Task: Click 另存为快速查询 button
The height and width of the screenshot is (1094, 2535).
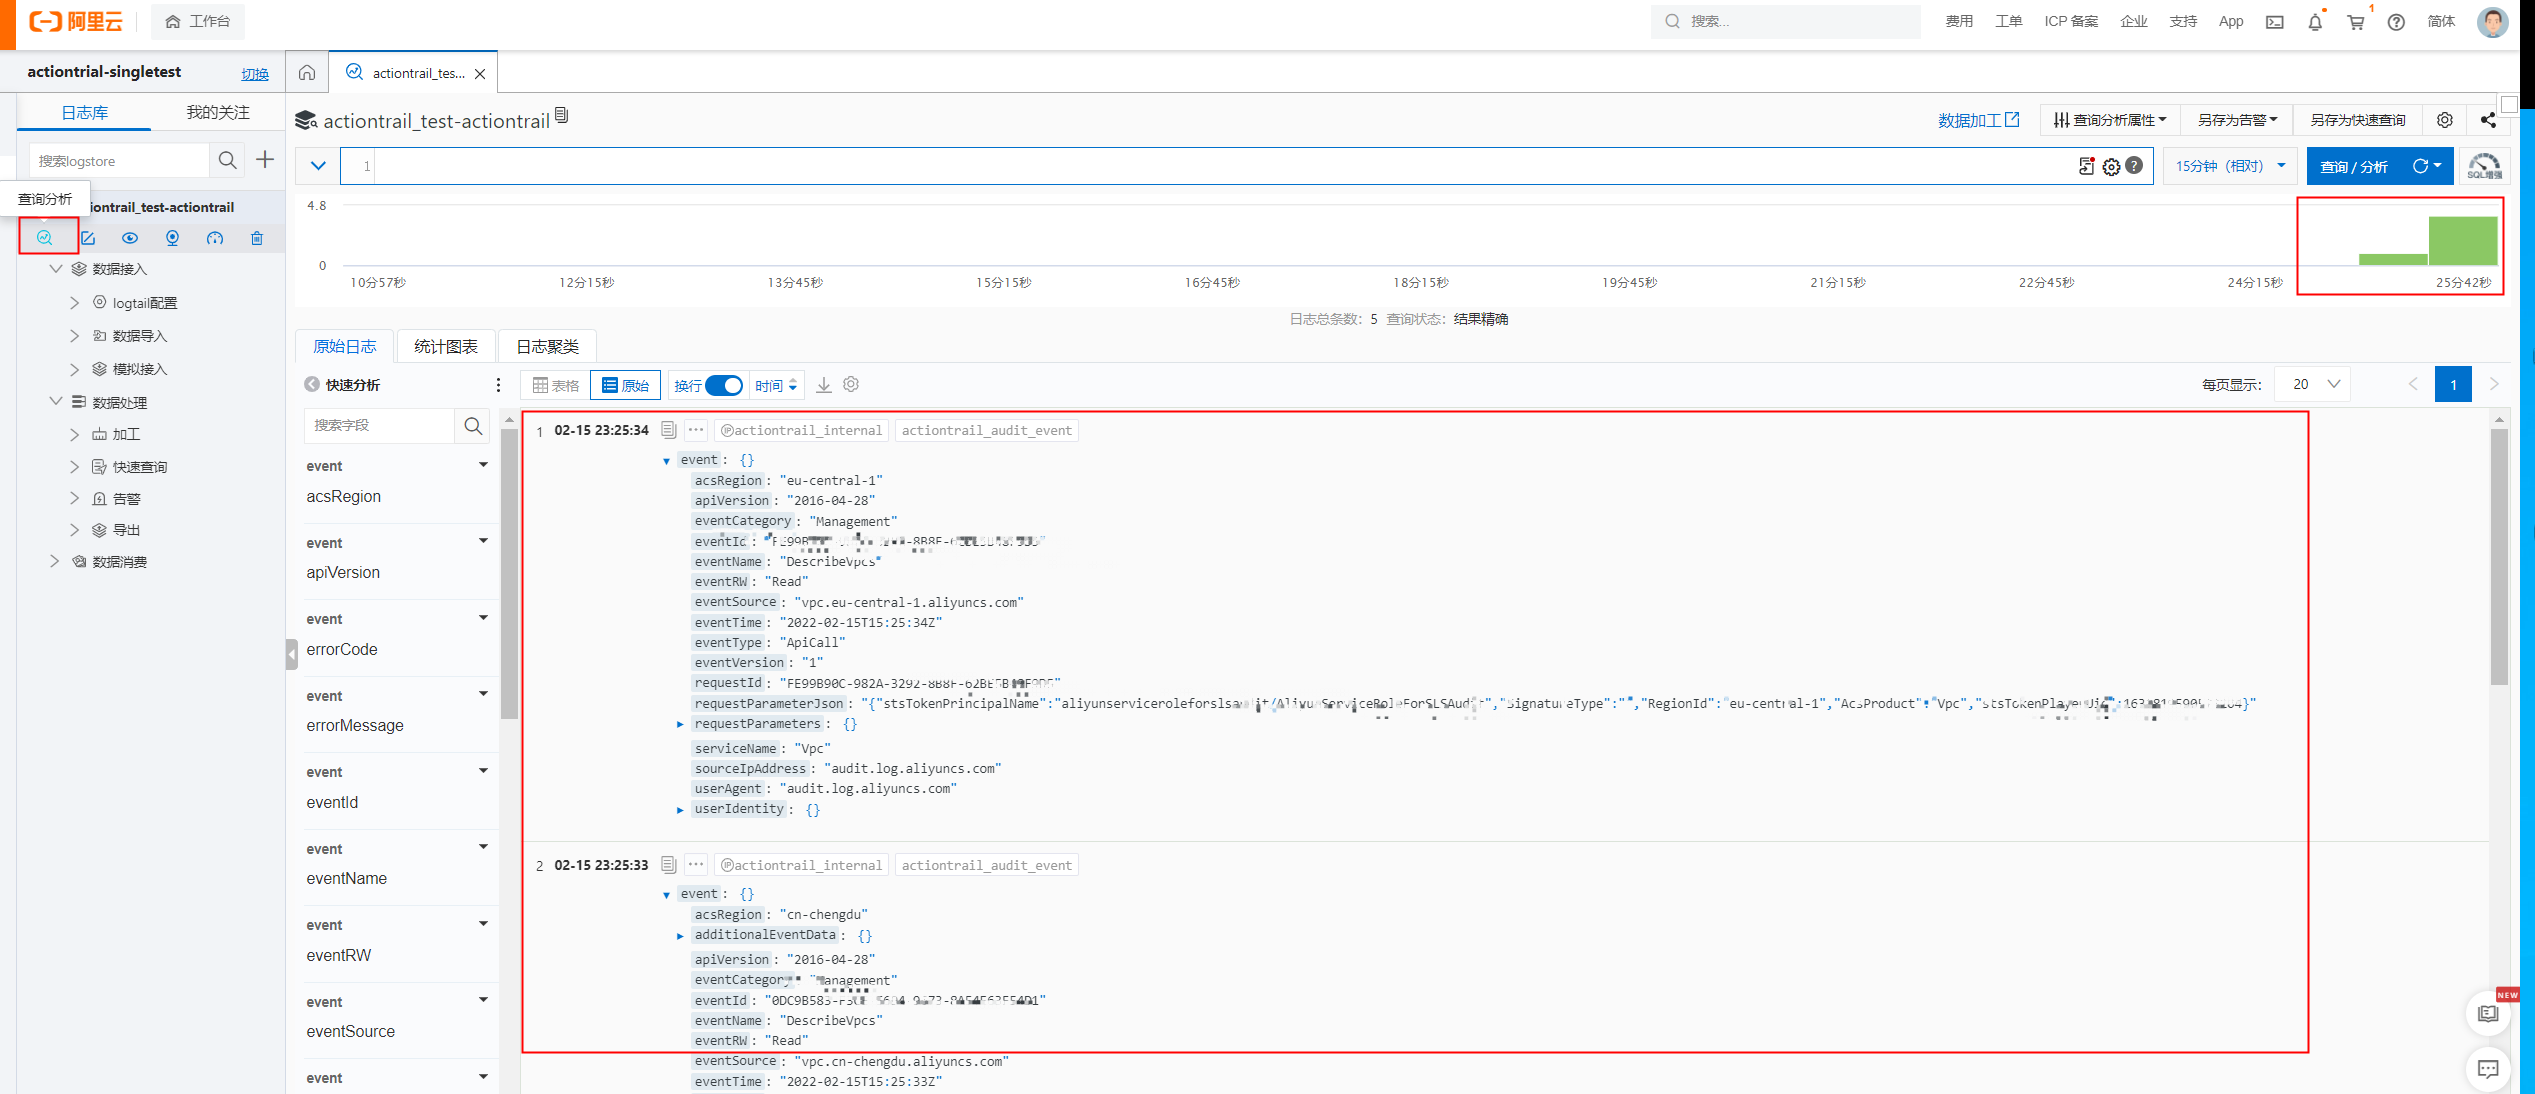Action: tap(2357, 120)
